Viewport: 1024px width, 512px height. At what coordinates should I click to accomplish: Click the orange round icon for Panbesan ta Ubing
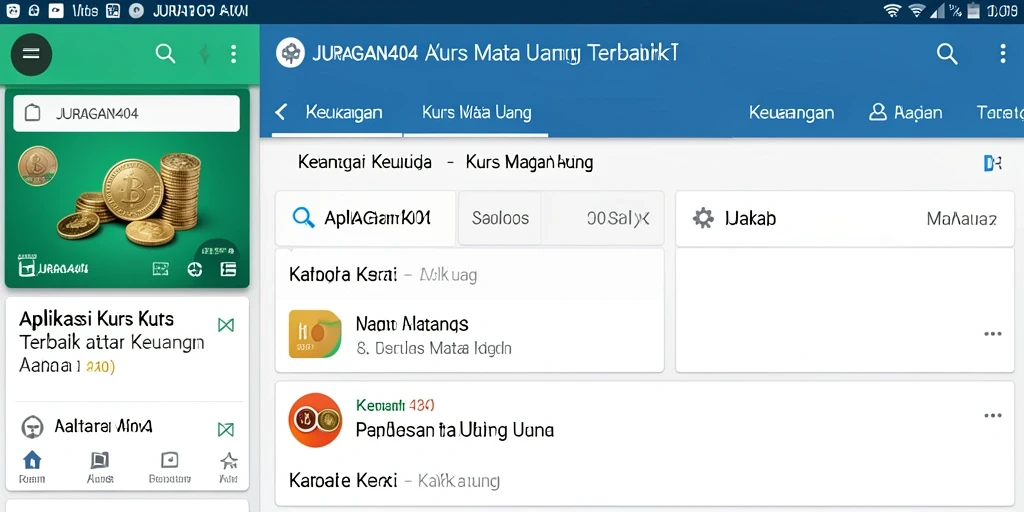pyautogui.click(x=315, y=420)
